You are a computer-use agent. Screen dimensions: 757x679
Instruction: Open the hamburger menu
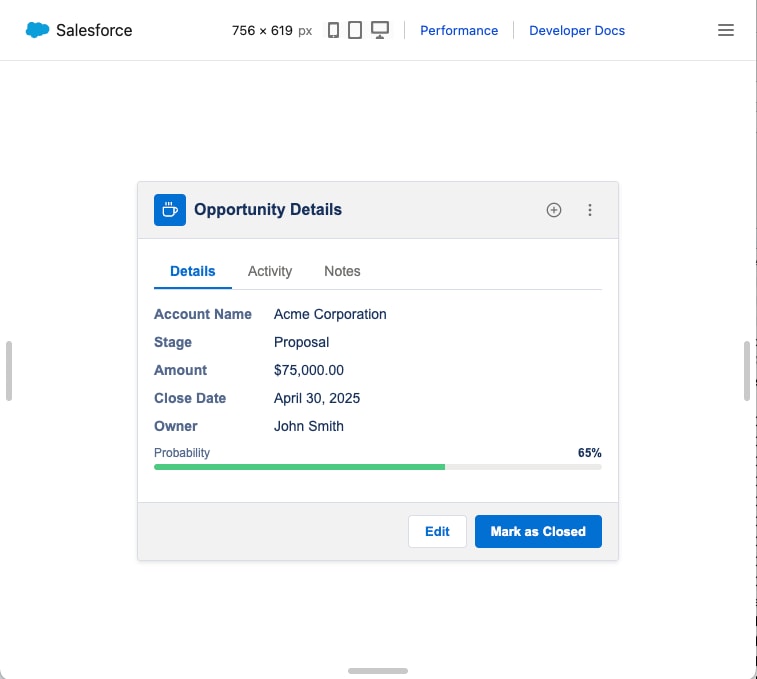click(x=726, y=30)
